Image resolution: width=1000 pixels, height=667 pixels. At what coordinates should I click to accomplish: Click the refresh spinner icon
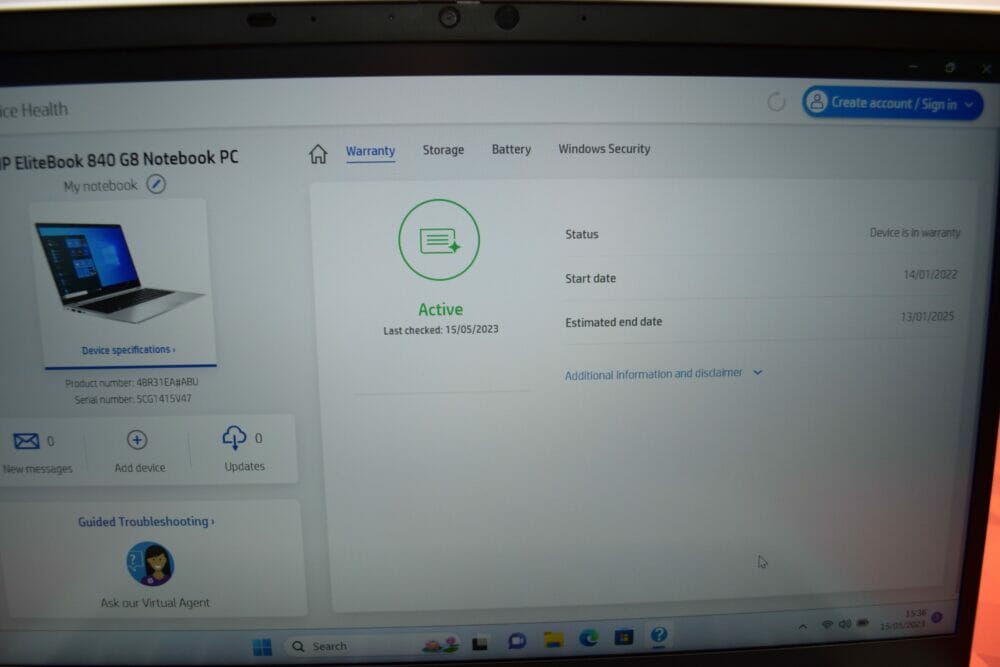click(x=776, y=101)
